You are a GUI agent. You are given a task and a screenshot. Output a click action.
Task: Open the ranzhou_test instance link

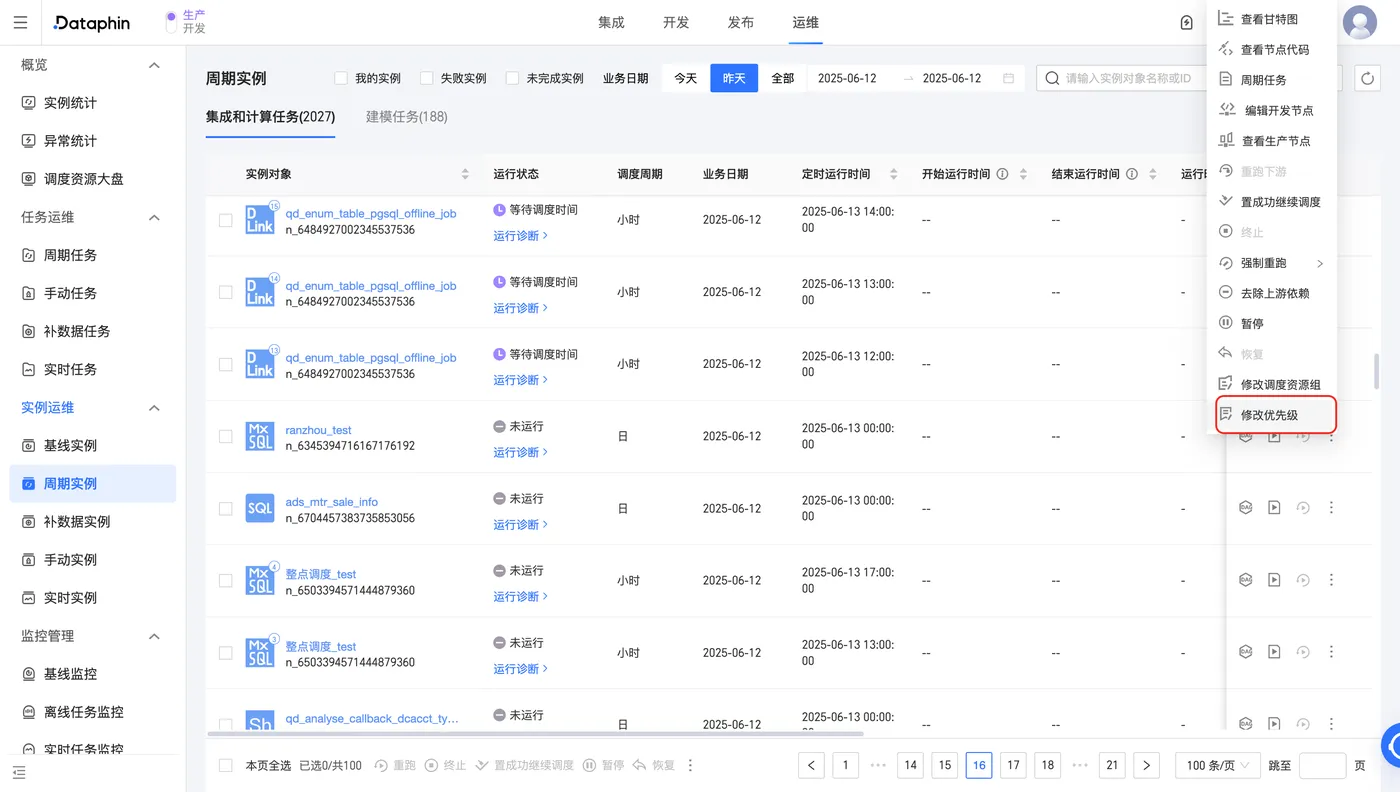point(318,430)
